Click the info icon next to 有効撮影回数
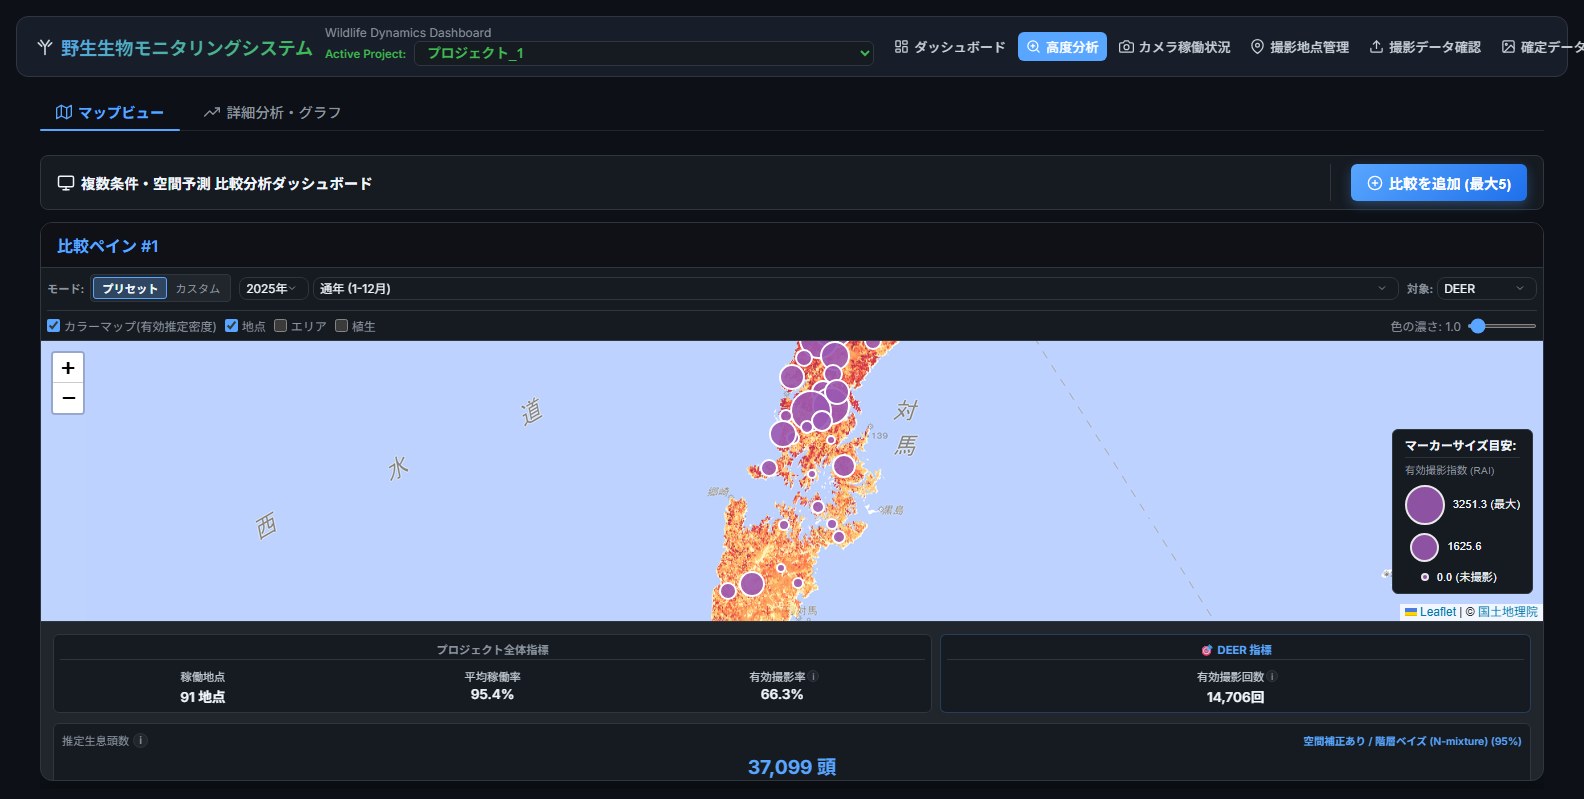Viewport: 1584px width, 799px height. click(x=1273, y=676)
